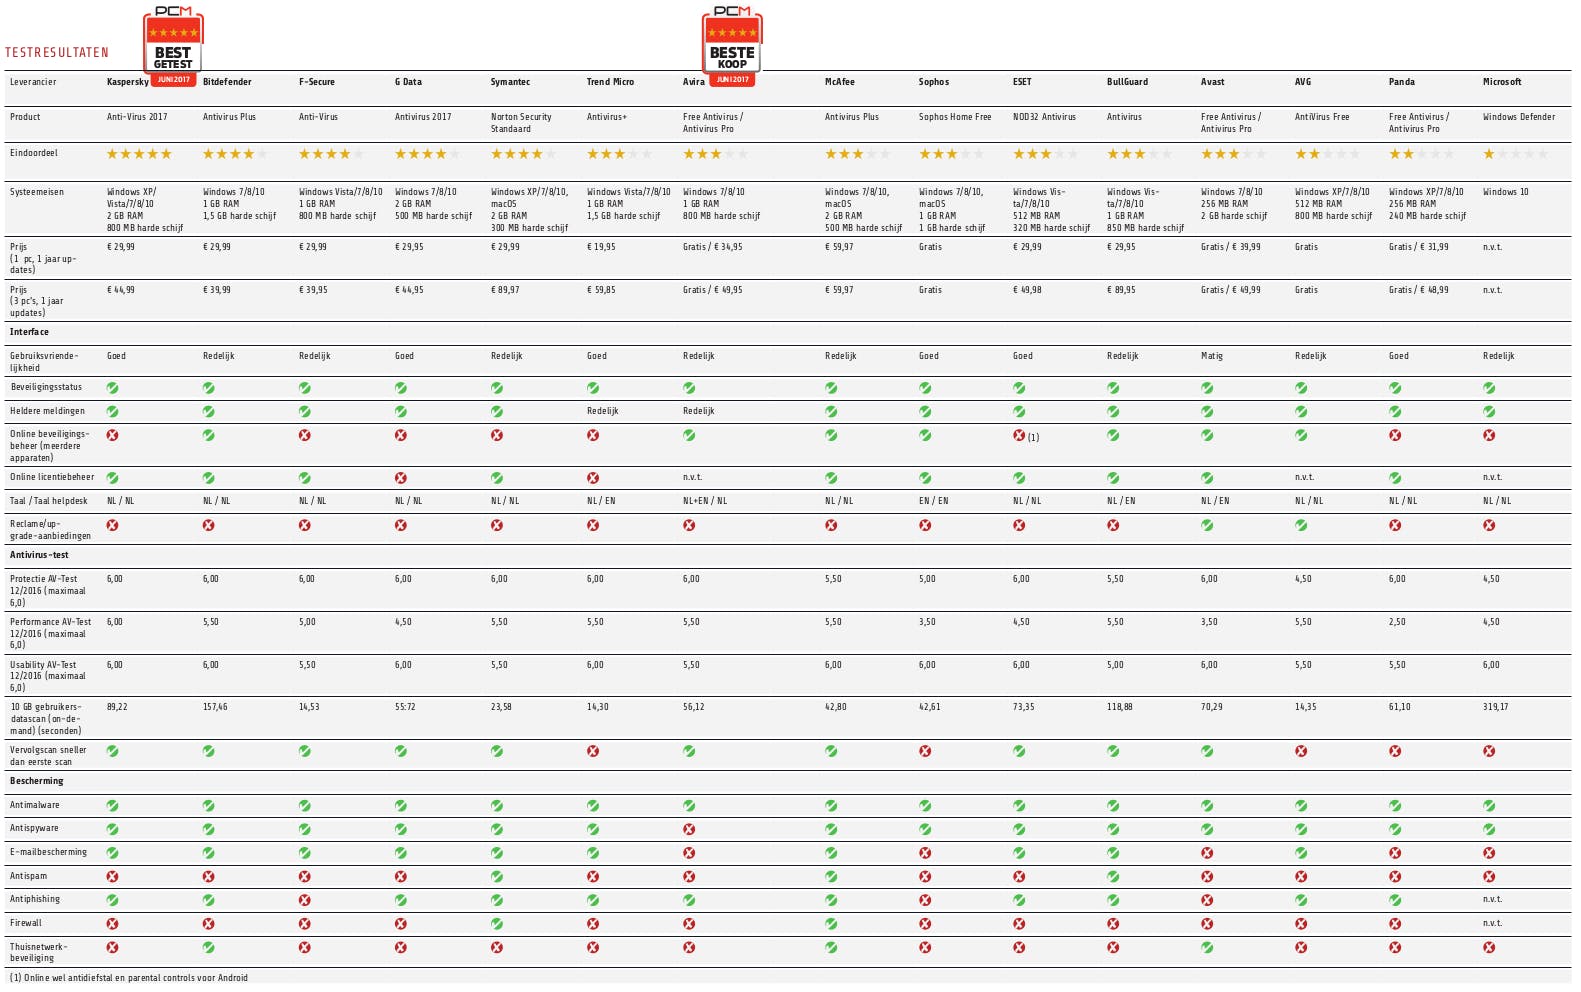Select Symantec's green check in the Antispam row
Viewport: 1581px width, 992px height.
[497, 877]
